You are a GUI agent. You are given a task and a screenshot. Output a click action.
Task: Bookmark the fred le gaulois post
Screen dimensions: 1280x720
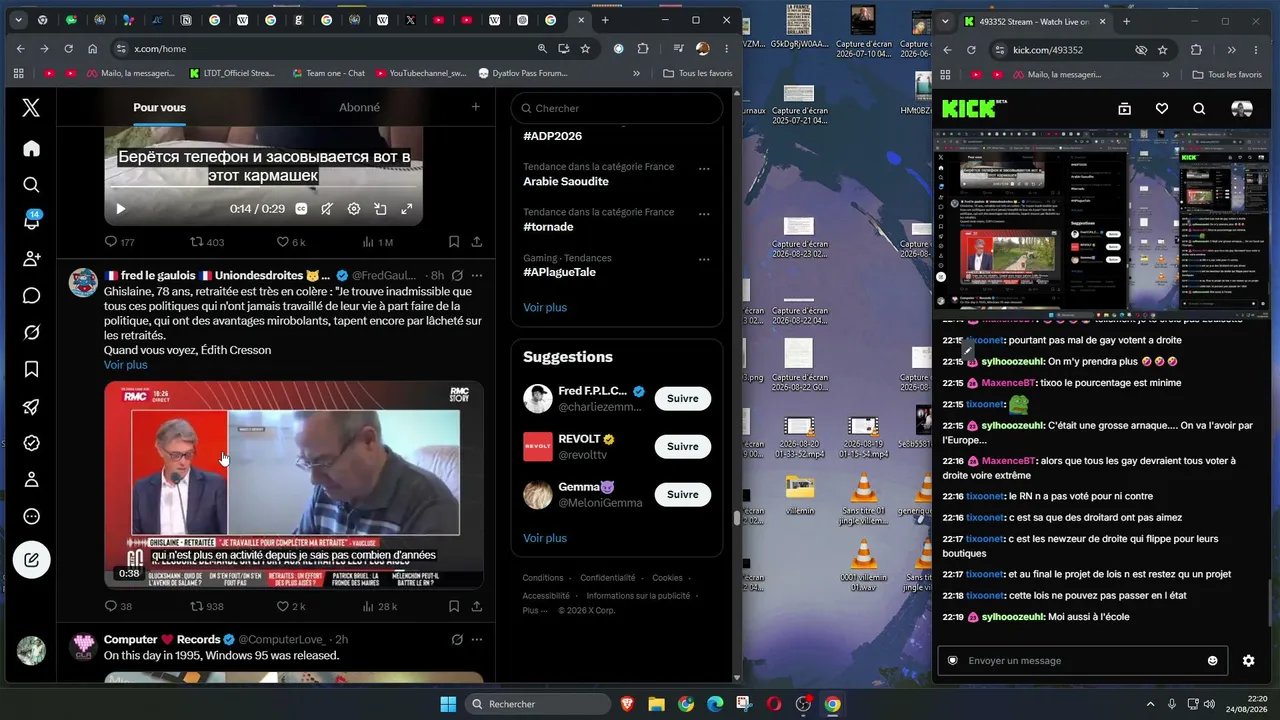click(x=454, y=606)
